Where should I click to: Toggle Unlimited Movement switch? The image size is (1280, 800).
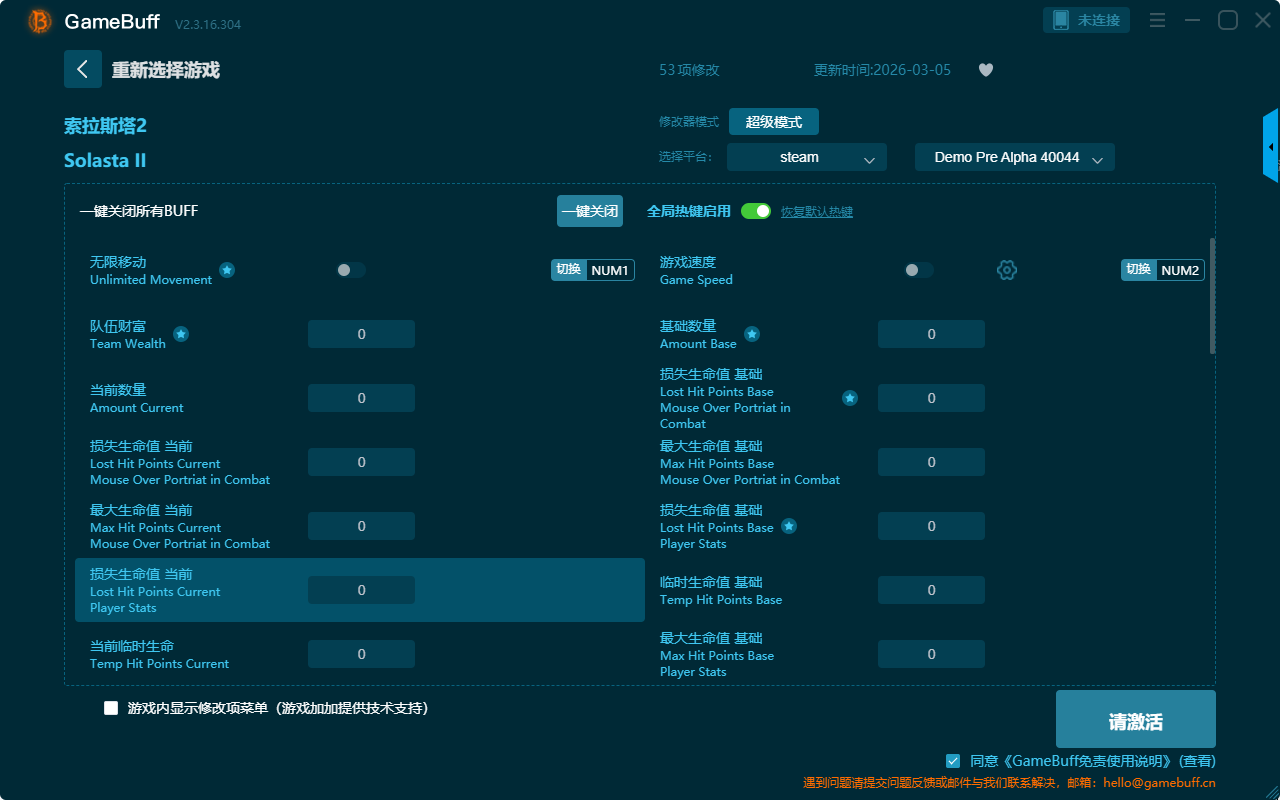tap(351, 270)
